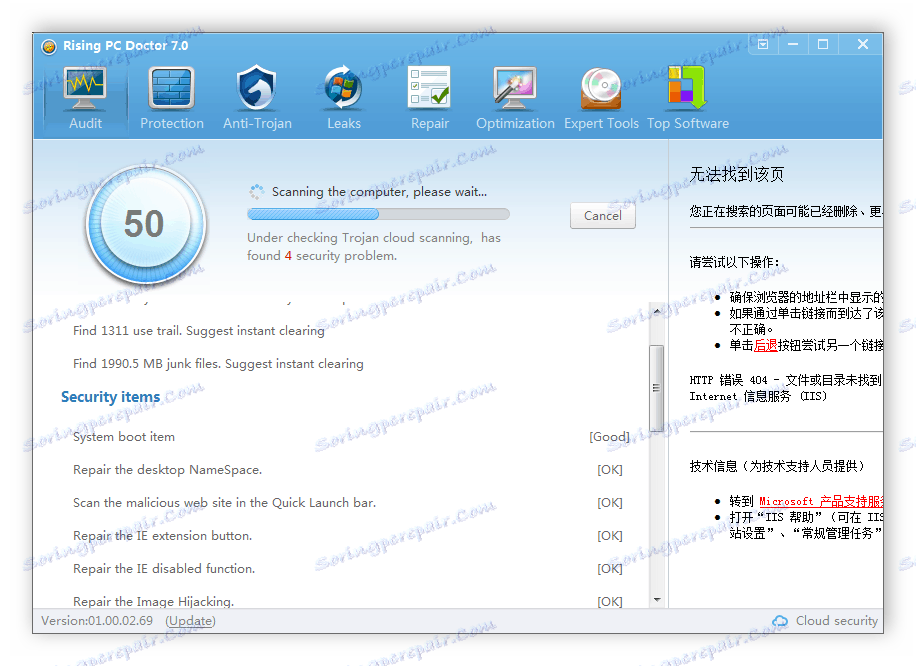916x666 pixels.
Task: Open the Expert Tools disc icon
Action: (x=601, y=89)
